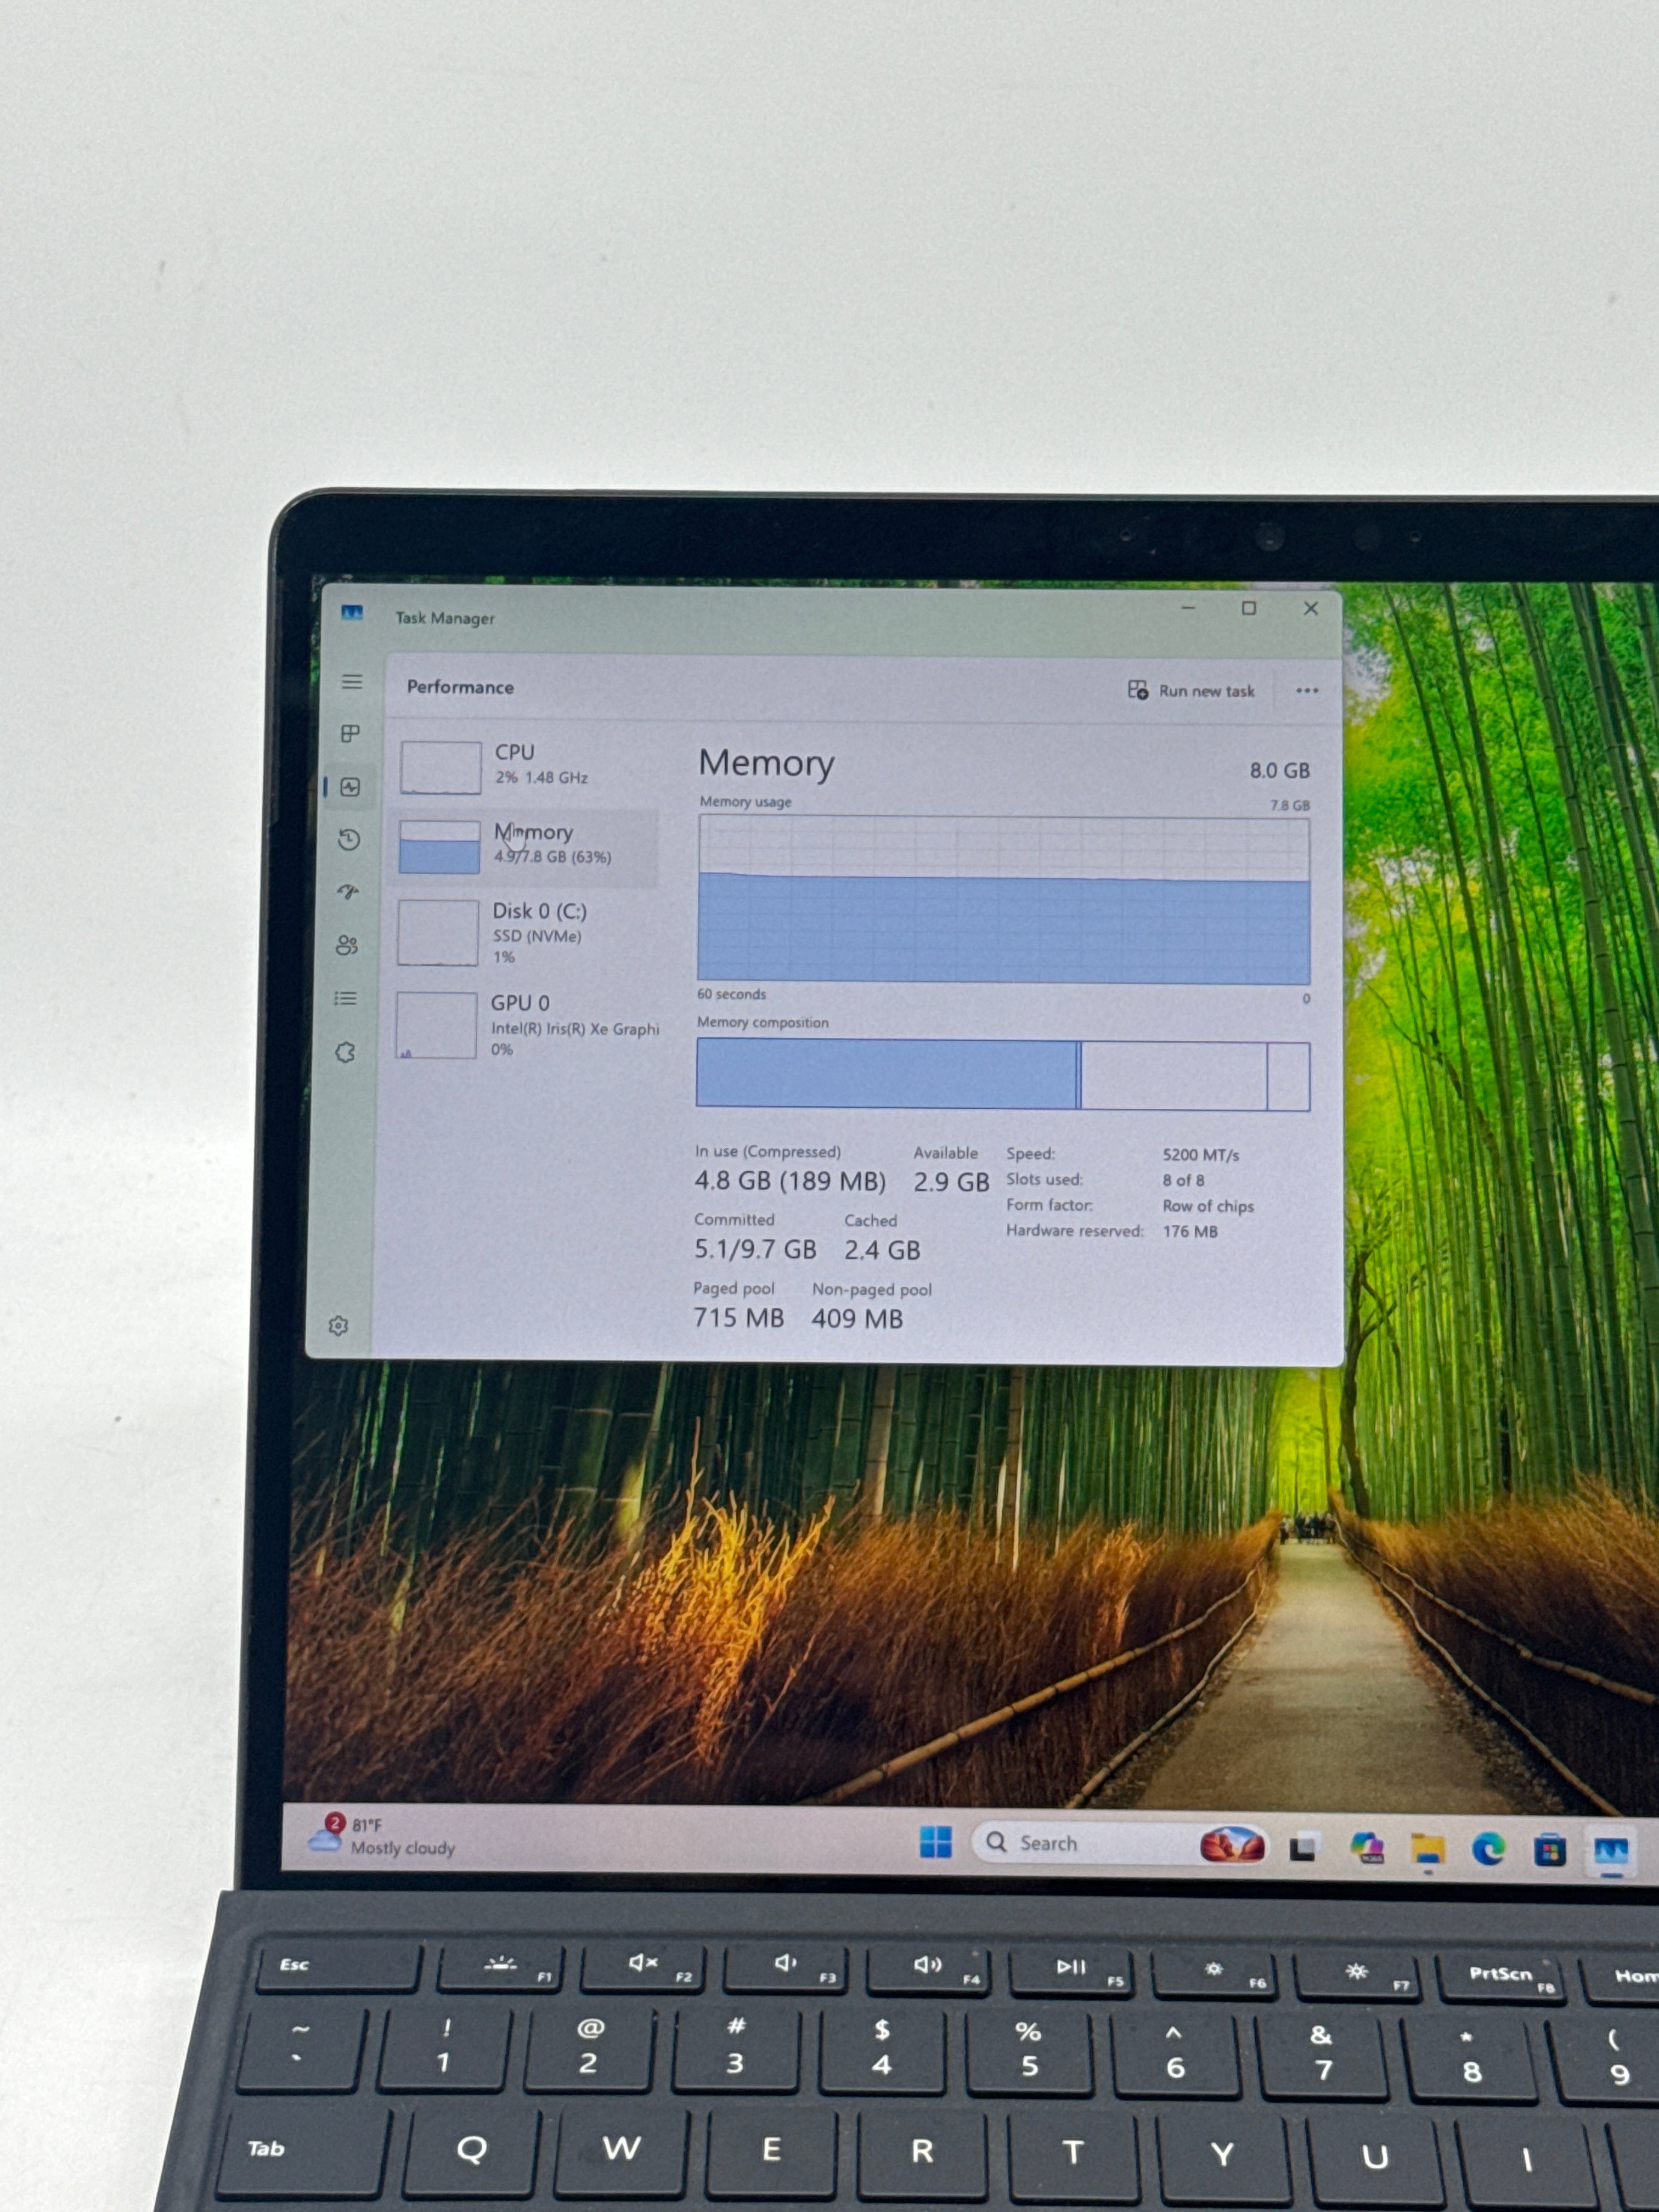Click the Speed '5200 MT/s' value
This screenshot has width=1659, height=2212.
pos(1200,1155)
